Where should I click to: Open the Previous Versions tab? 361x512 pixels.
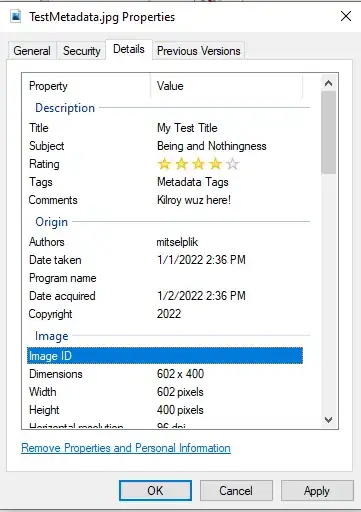[x=199, y=51]
